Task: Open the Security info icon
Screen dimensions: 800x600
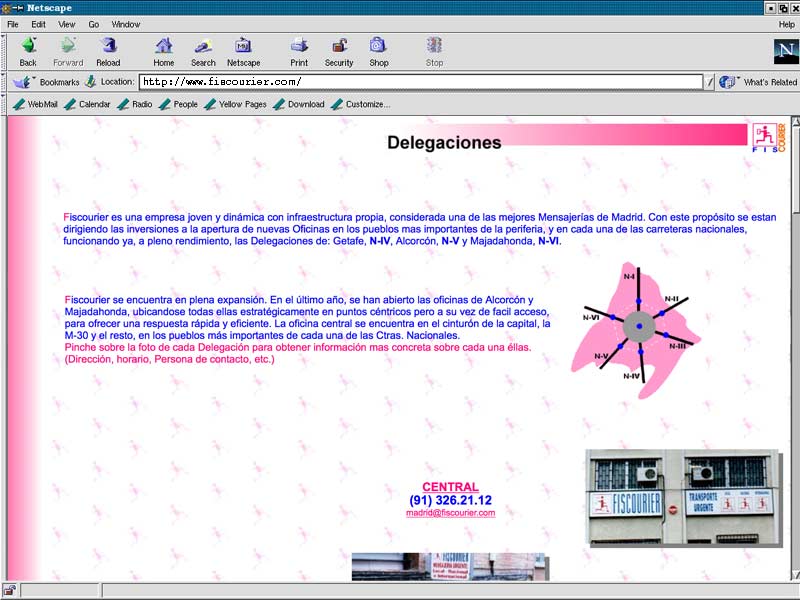Action: click(339, 45)
